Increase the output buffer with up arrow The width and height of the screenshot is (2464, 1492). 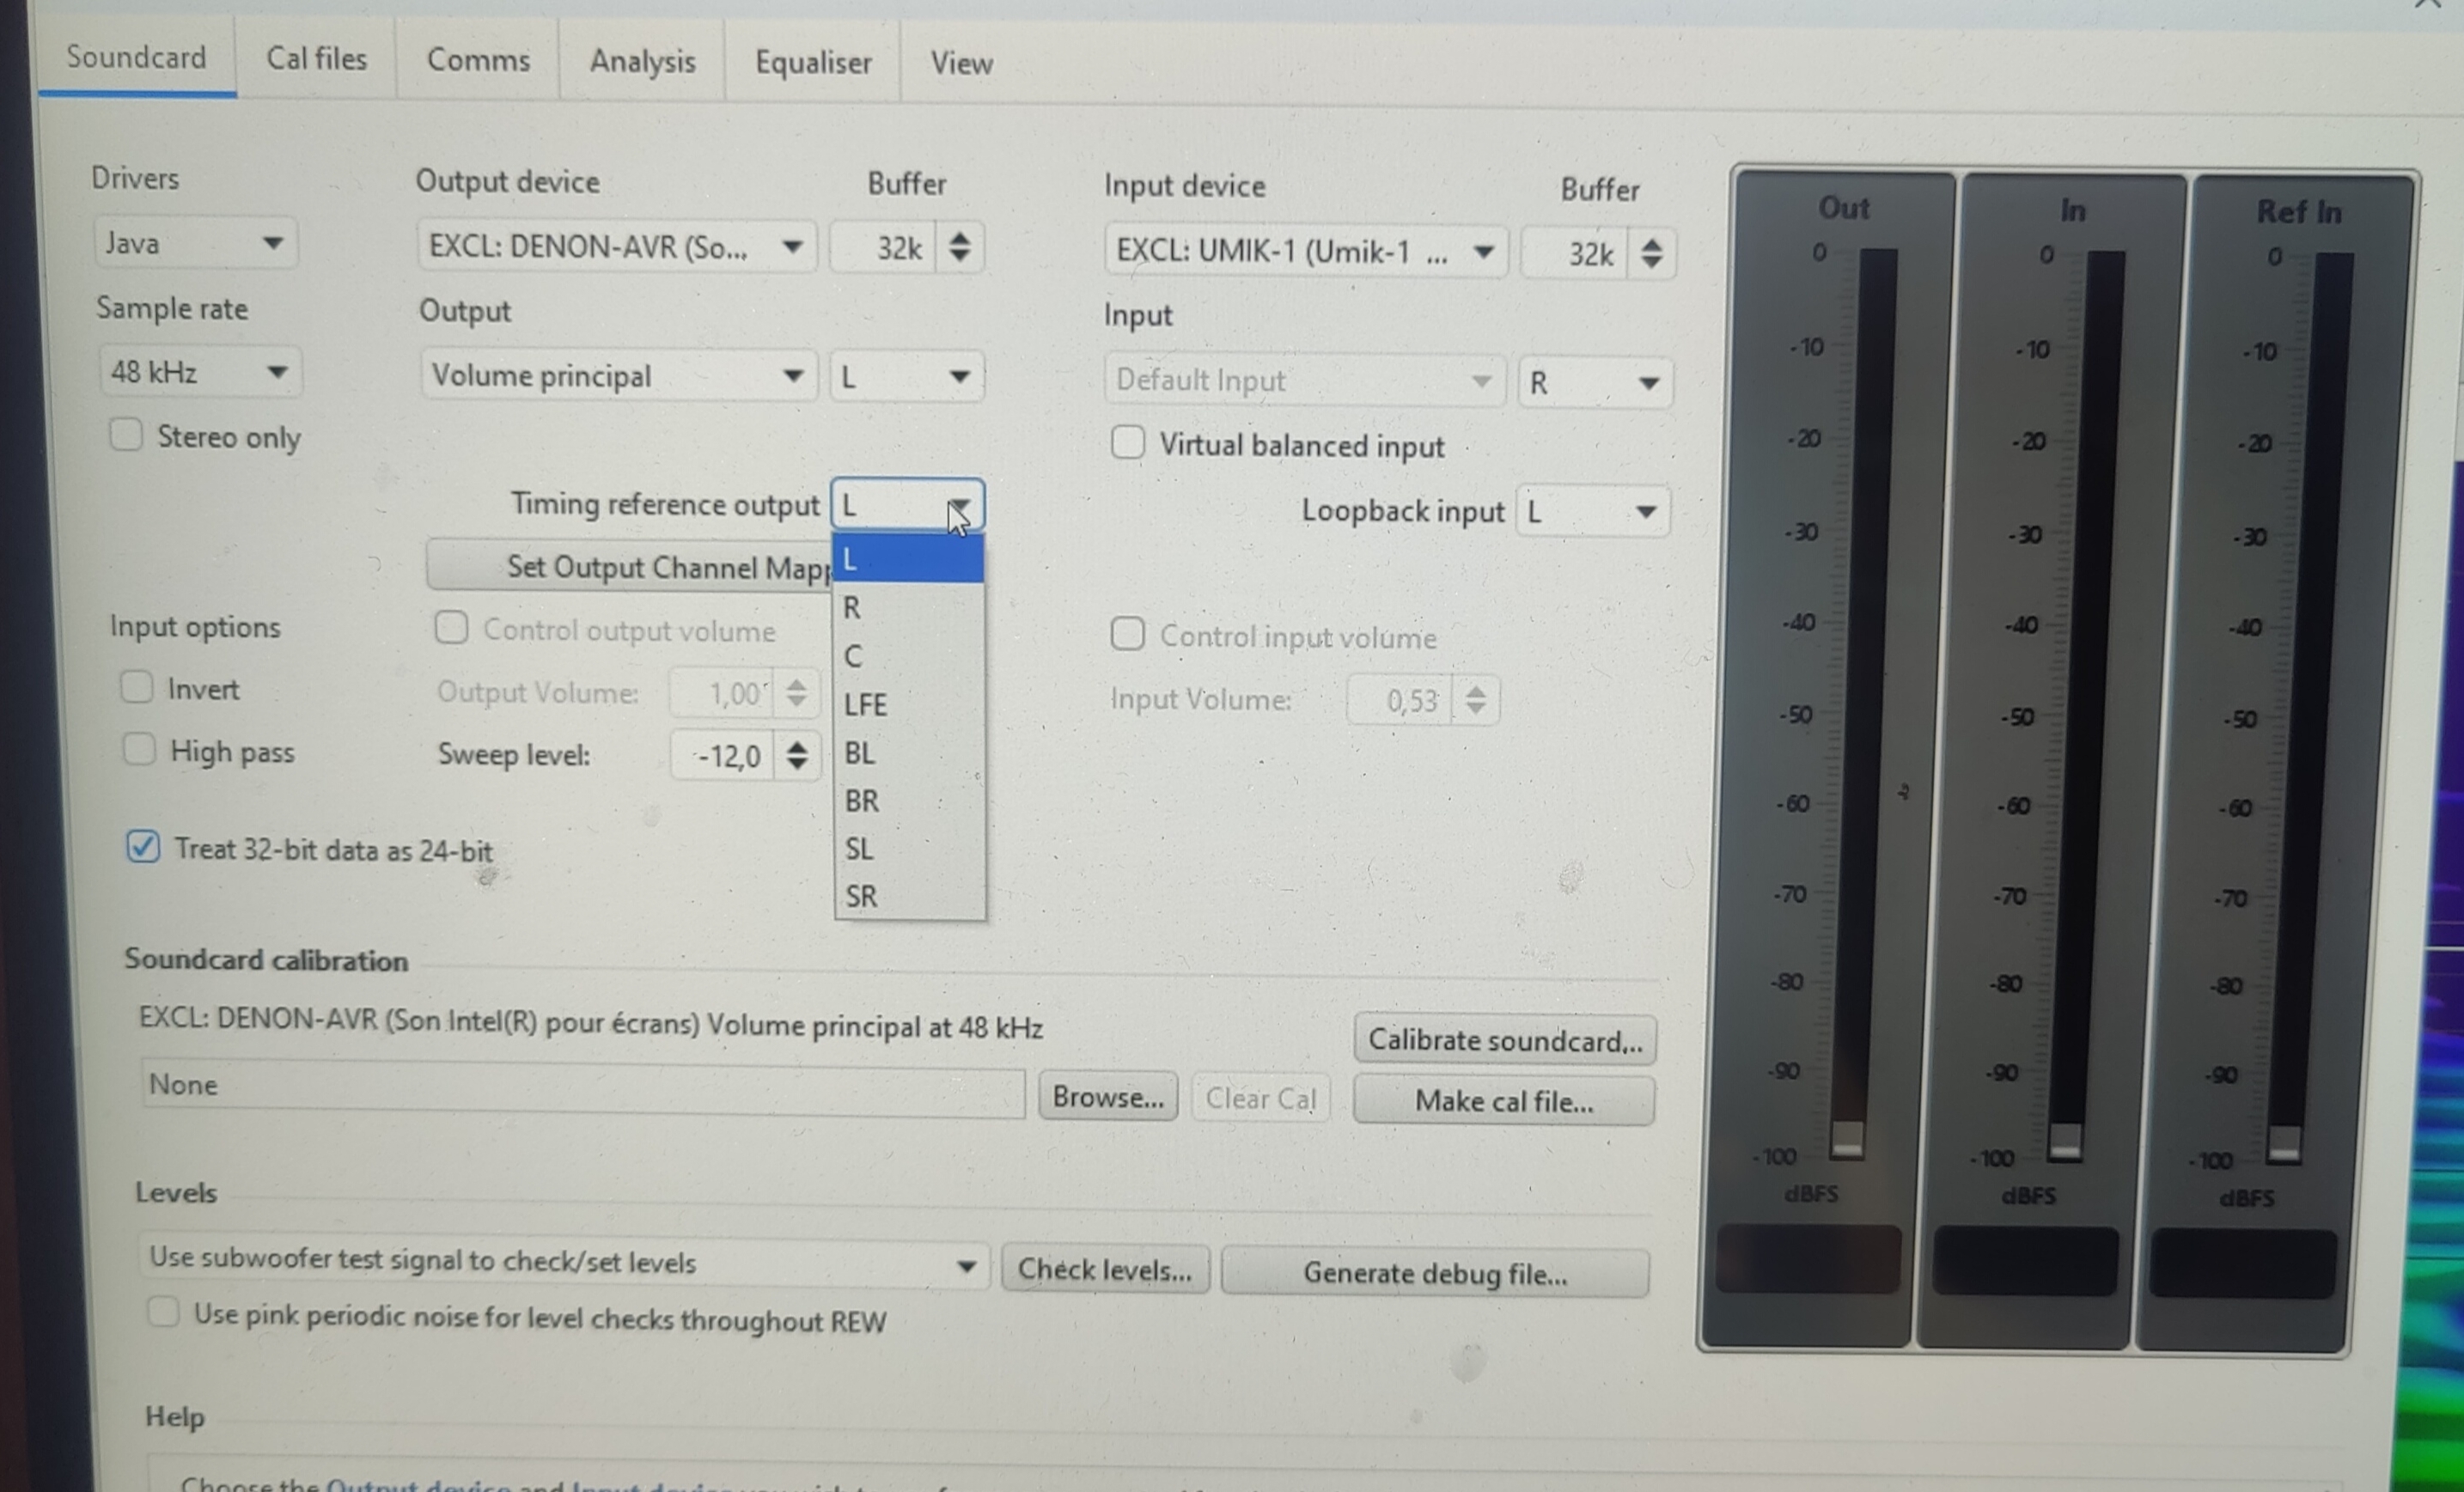(x=959, y=238)
